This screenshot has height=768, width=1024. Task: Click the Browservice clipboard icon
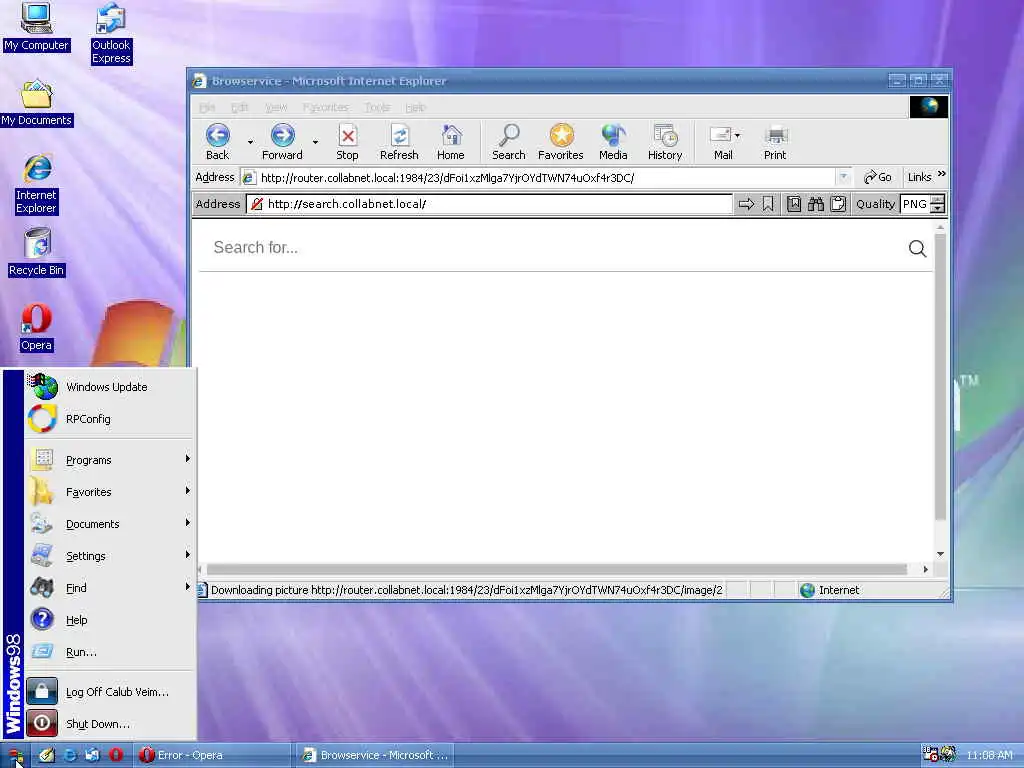click(x=839, y=204)
